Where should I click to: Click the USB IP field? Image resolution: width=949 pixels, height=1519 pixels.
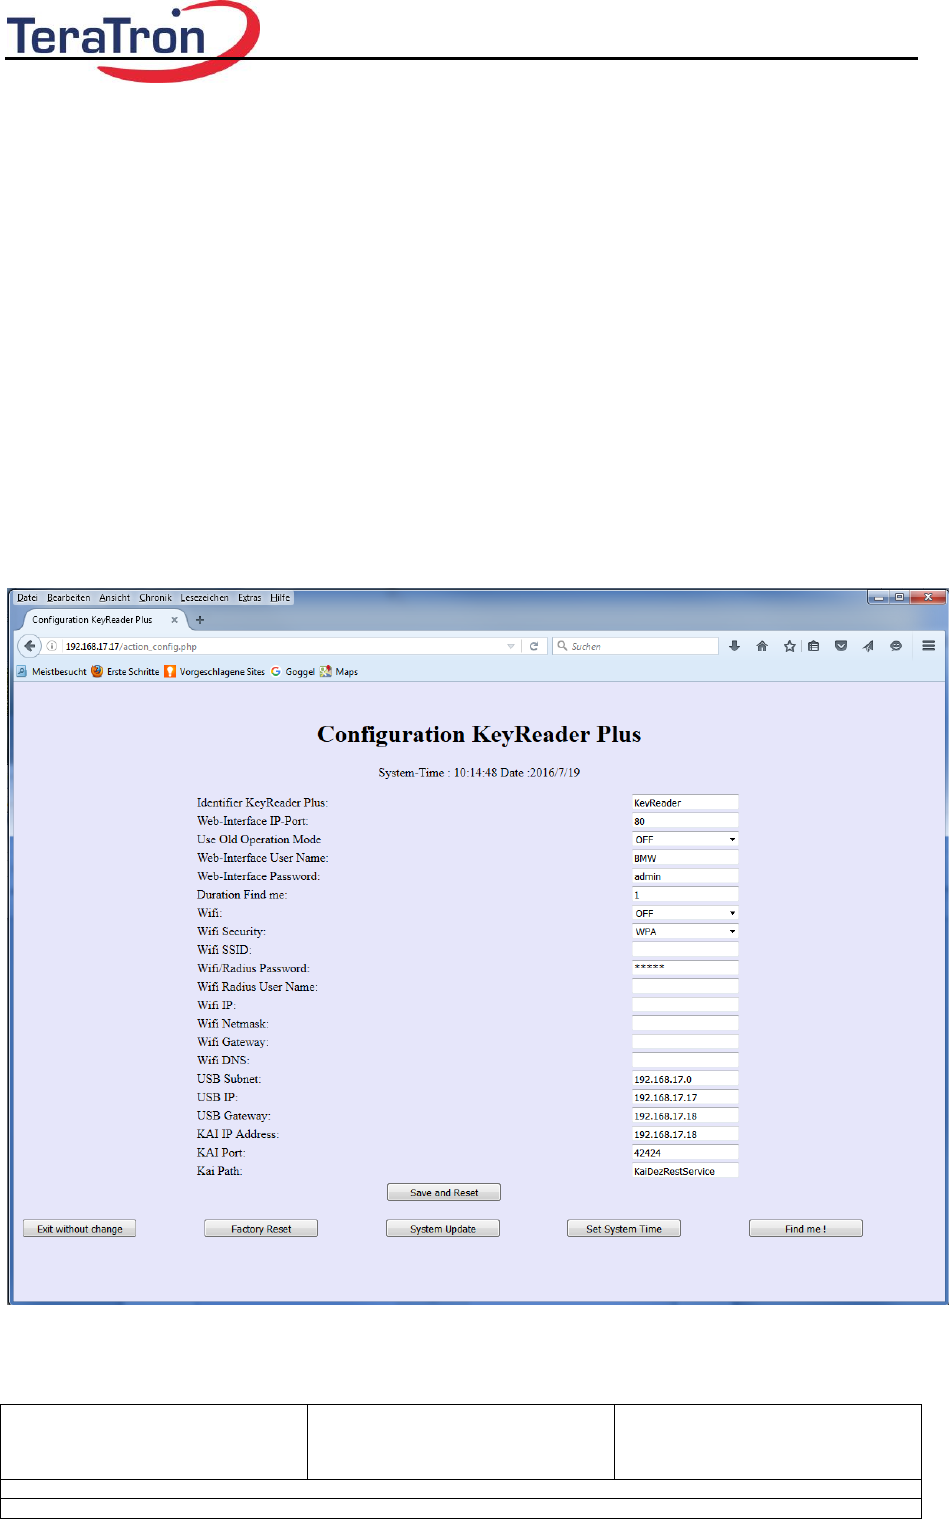(x=685, y=1097)
